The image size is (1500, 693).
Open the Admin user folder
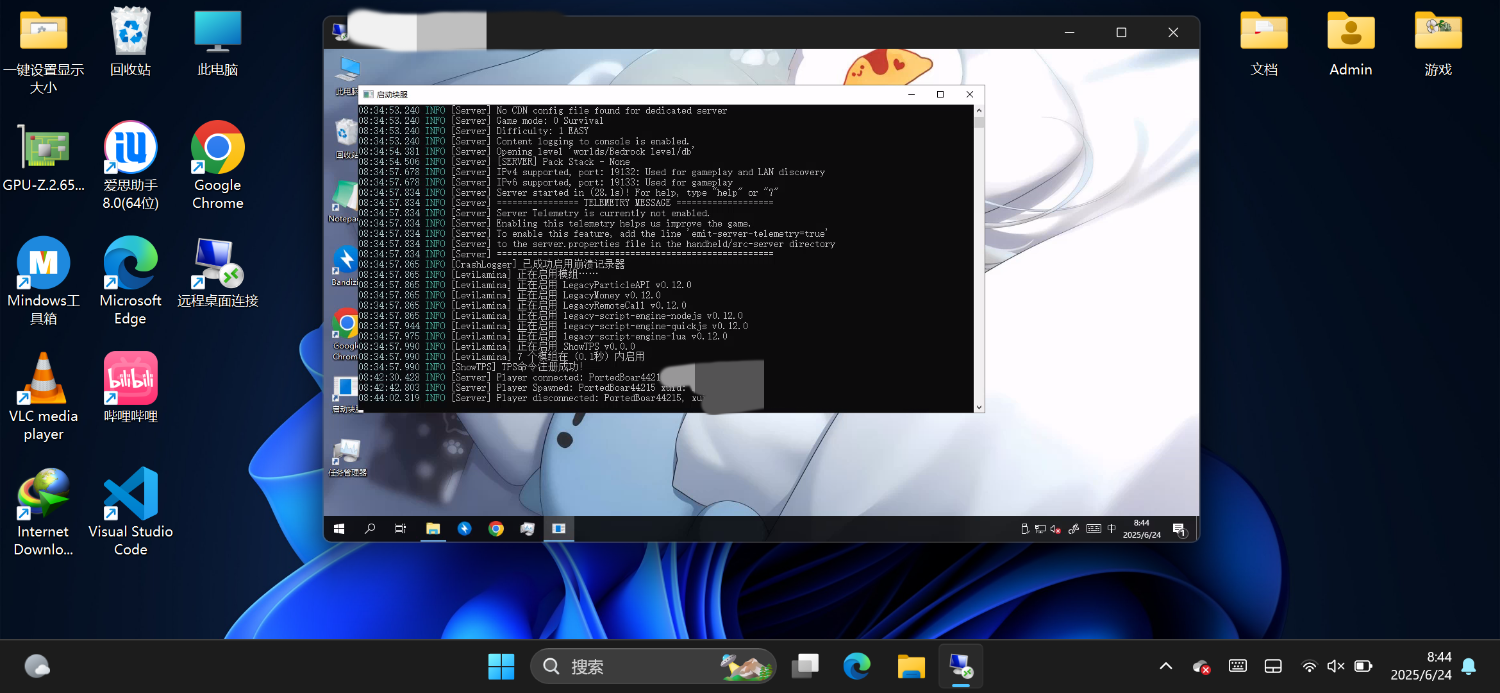point(1351,42)
